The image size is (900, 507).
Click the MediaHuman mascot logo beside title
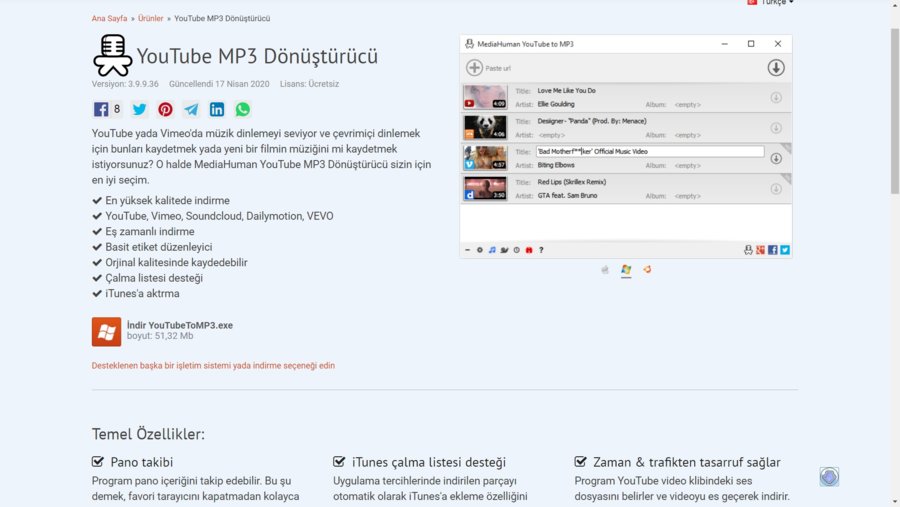[112, 55]
